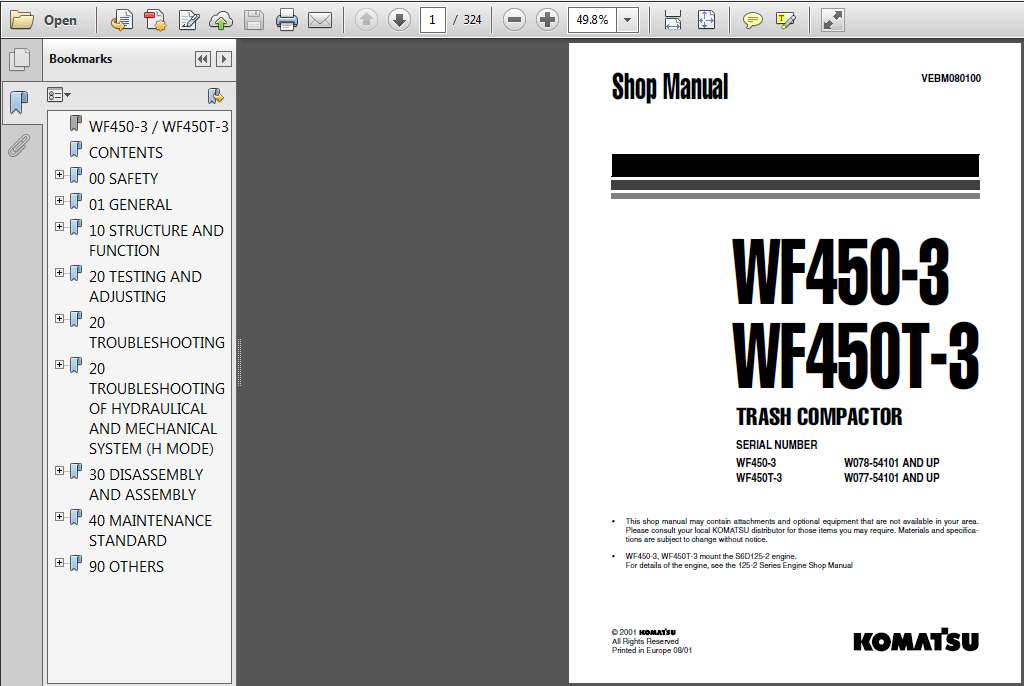Click the print icon

coord(287,20)
